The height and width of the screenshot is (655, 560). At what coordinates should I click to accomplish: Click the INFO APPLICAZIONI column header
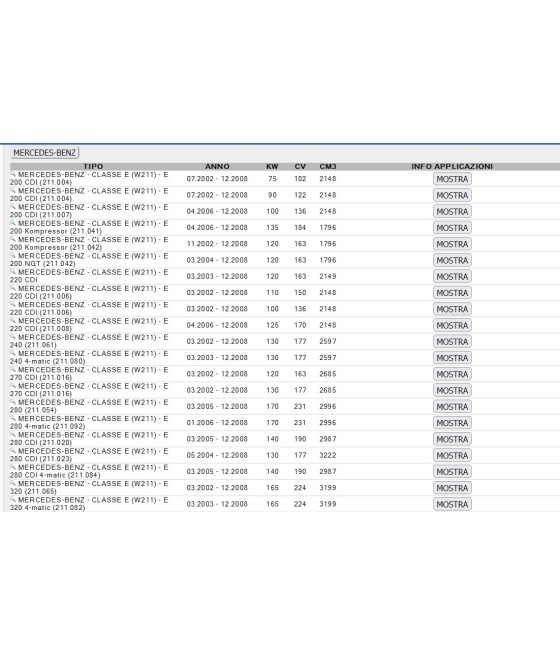point(452,166)
